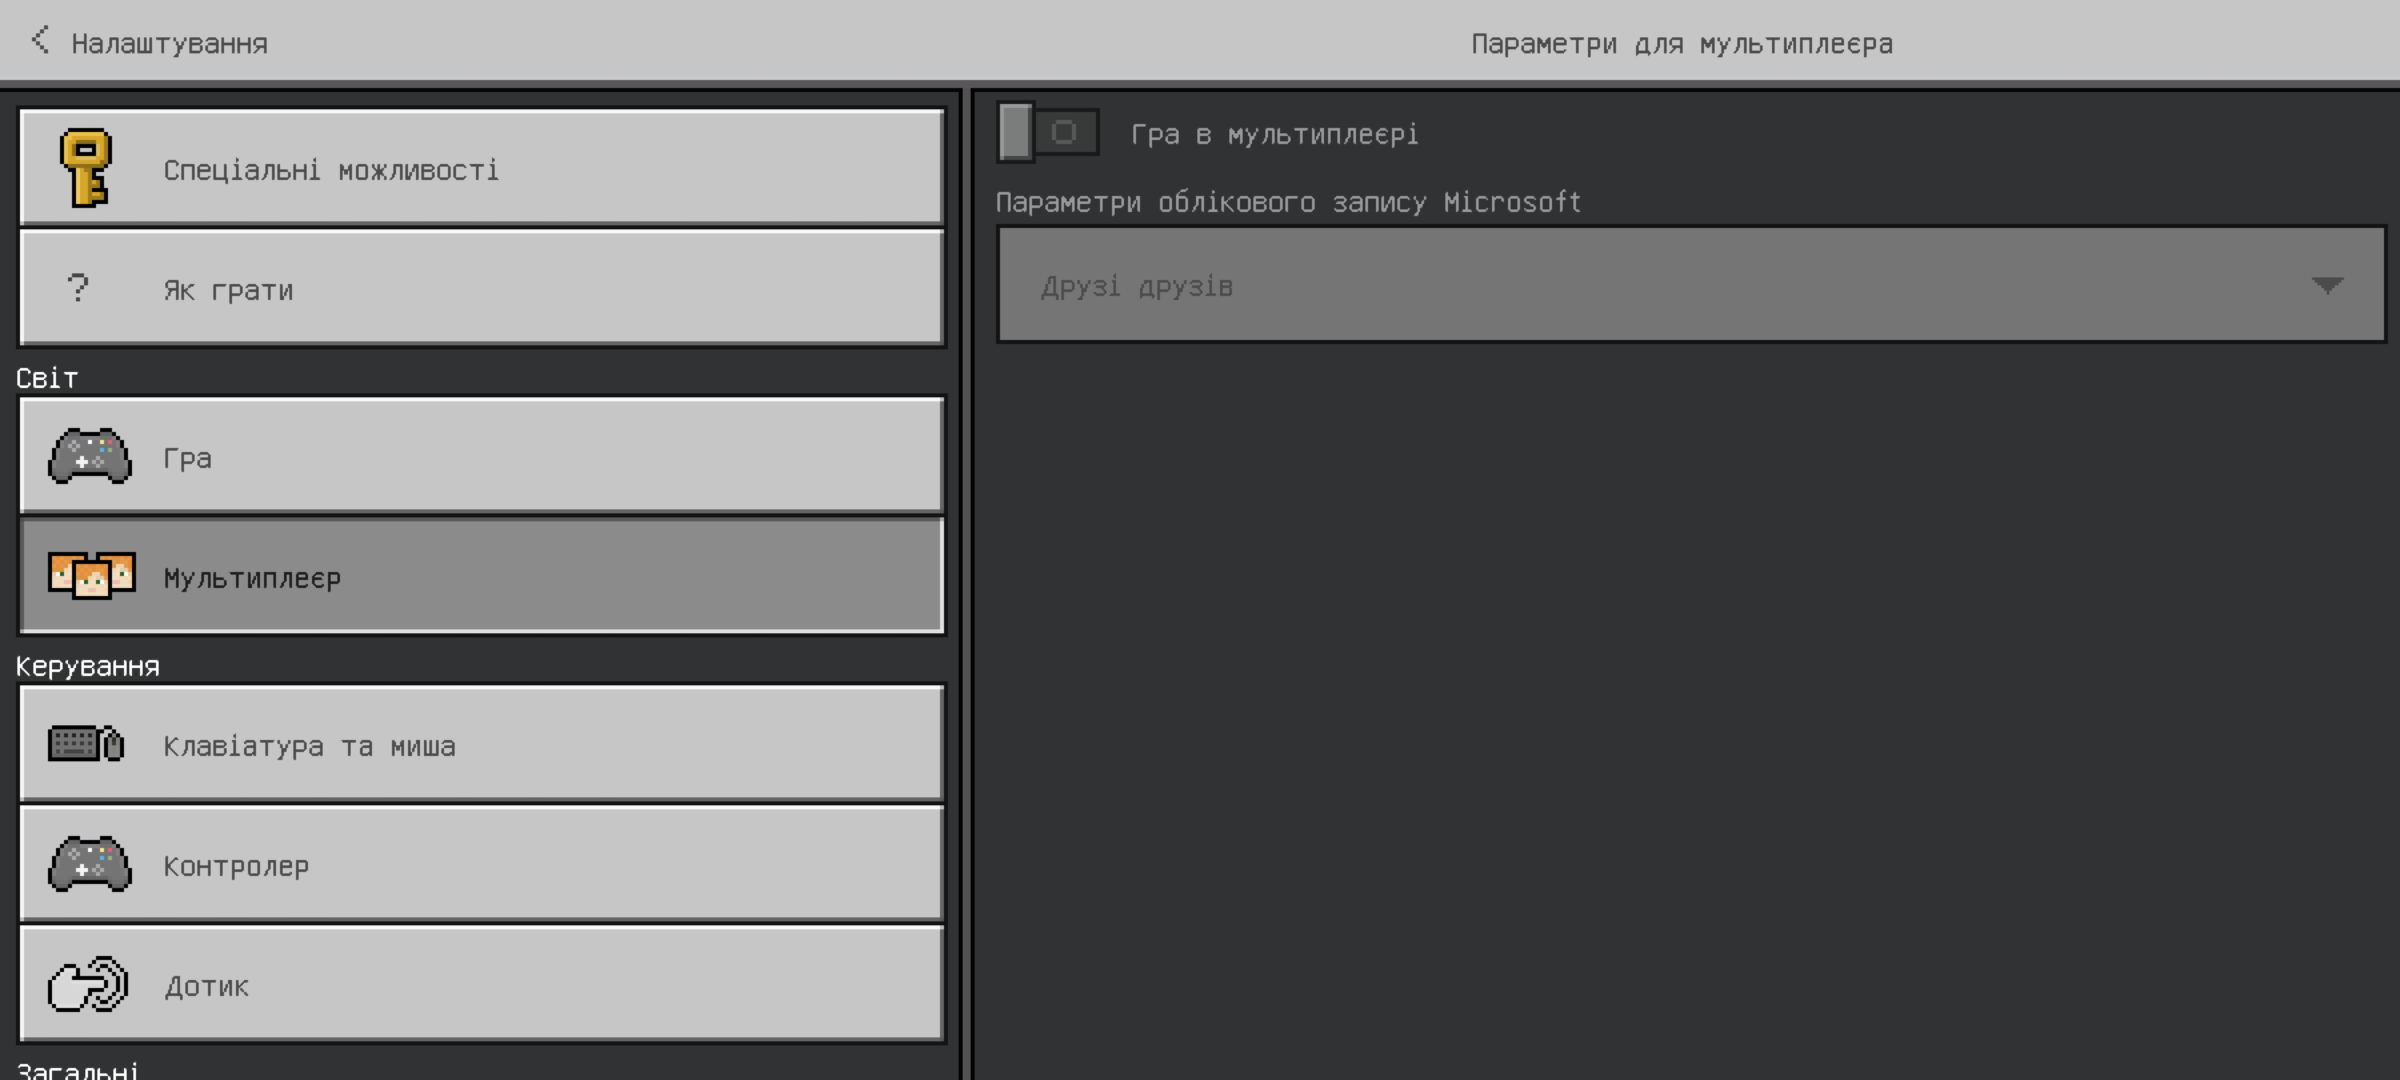Click the dropdown arrow on Microsoft account settings
This screenshot has height=1080, width=2400.
2327,286
